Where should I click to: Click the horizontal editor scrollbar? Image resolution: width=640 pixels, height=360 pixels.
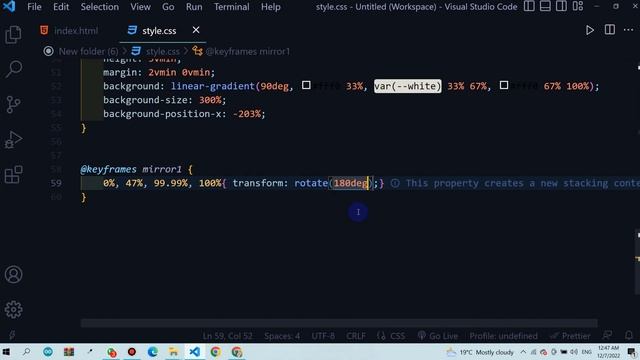pyautogui.click(x=339, y=323)
